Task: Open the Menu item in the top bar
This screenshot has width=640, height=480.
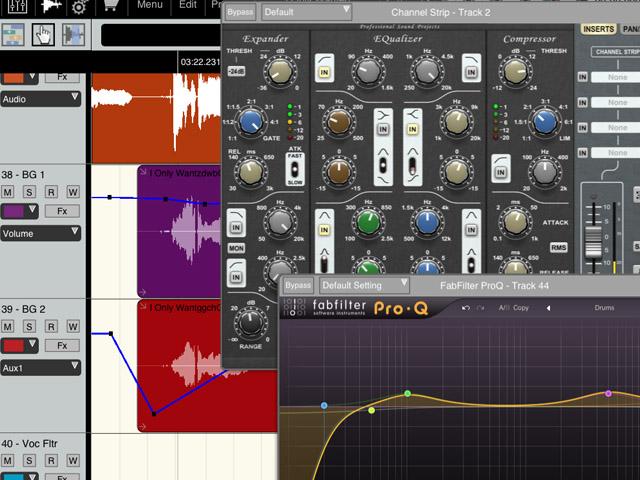Action: [150, 5]
